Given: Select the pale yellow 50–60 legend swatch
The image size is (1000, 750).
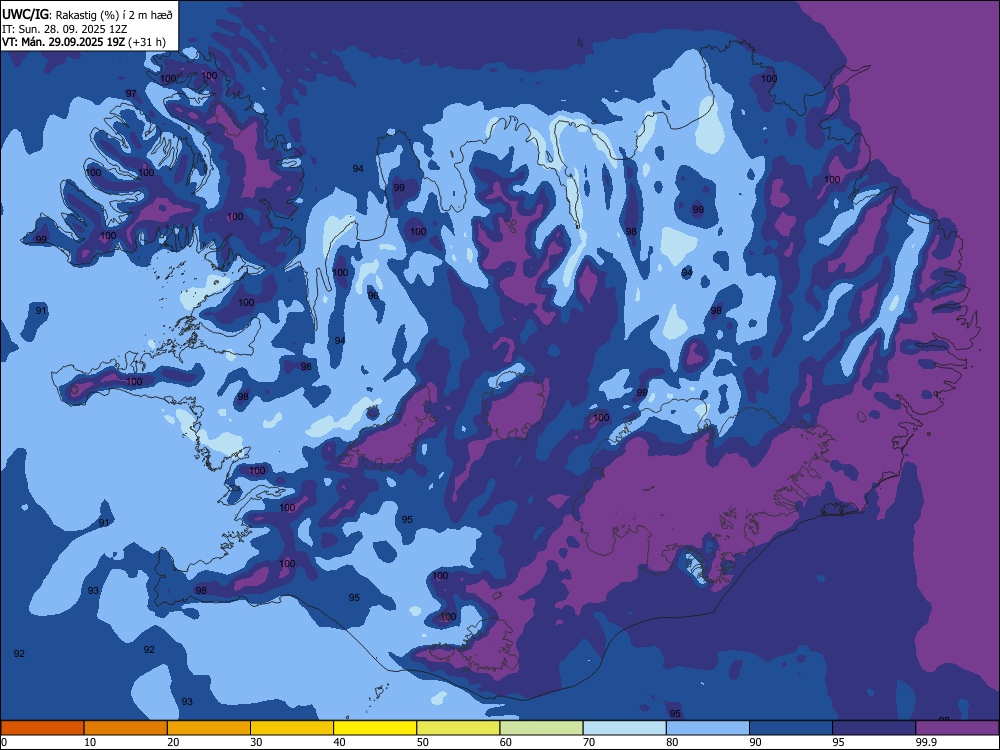Looking at the screenshot, I should (458, 728).
